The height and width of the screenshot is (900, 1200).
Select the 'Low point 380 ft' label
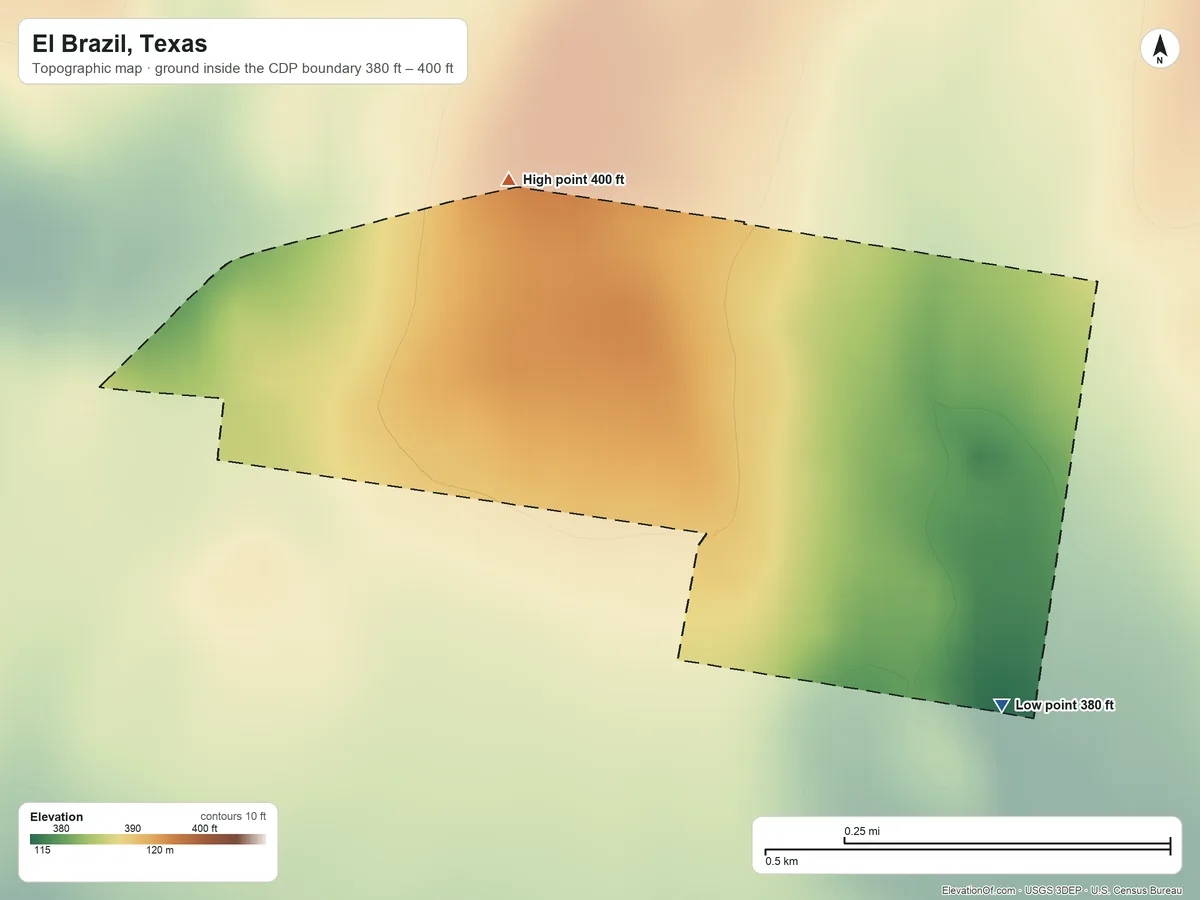[1064, 705]
